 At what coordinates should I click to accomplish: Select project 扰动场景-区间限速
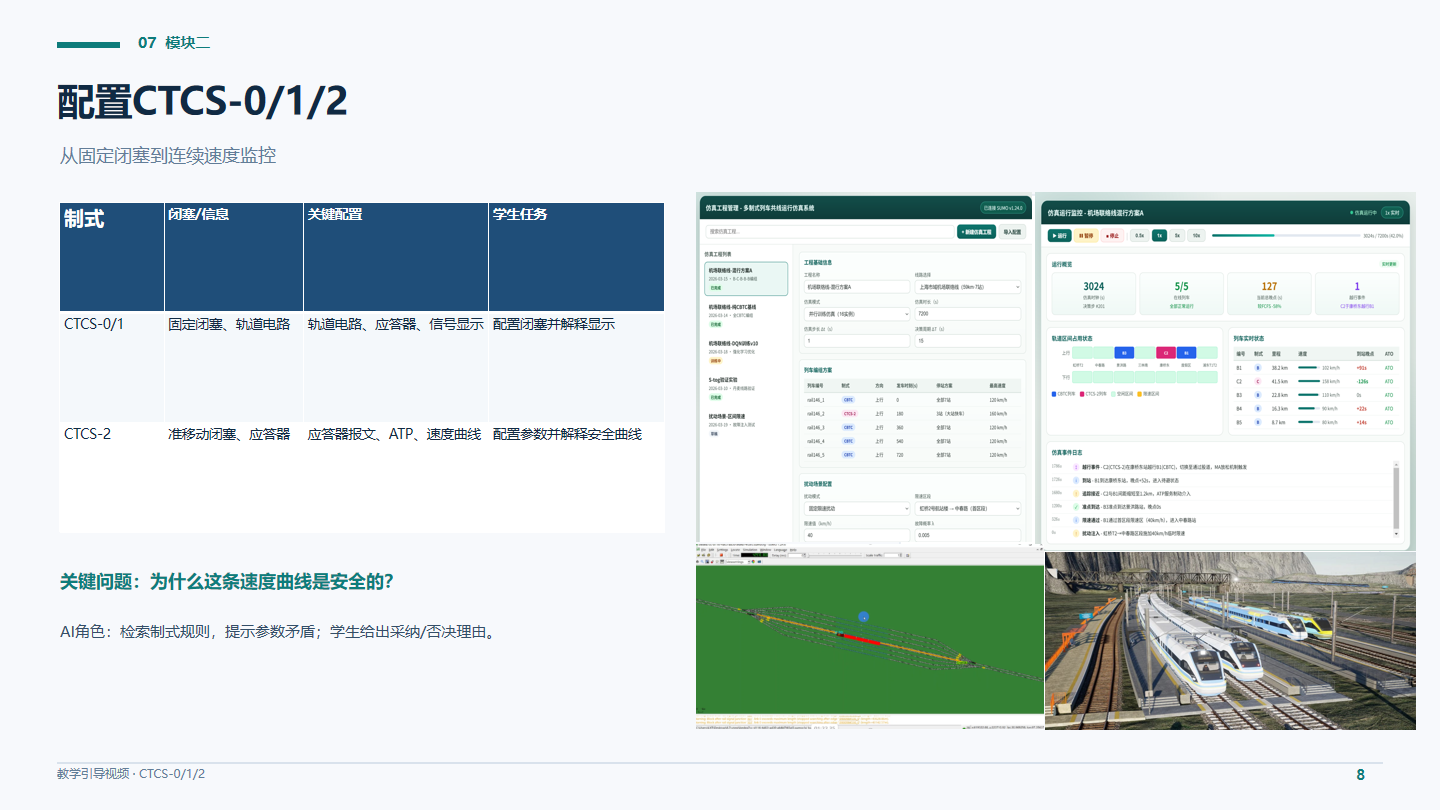click(745, 424)
